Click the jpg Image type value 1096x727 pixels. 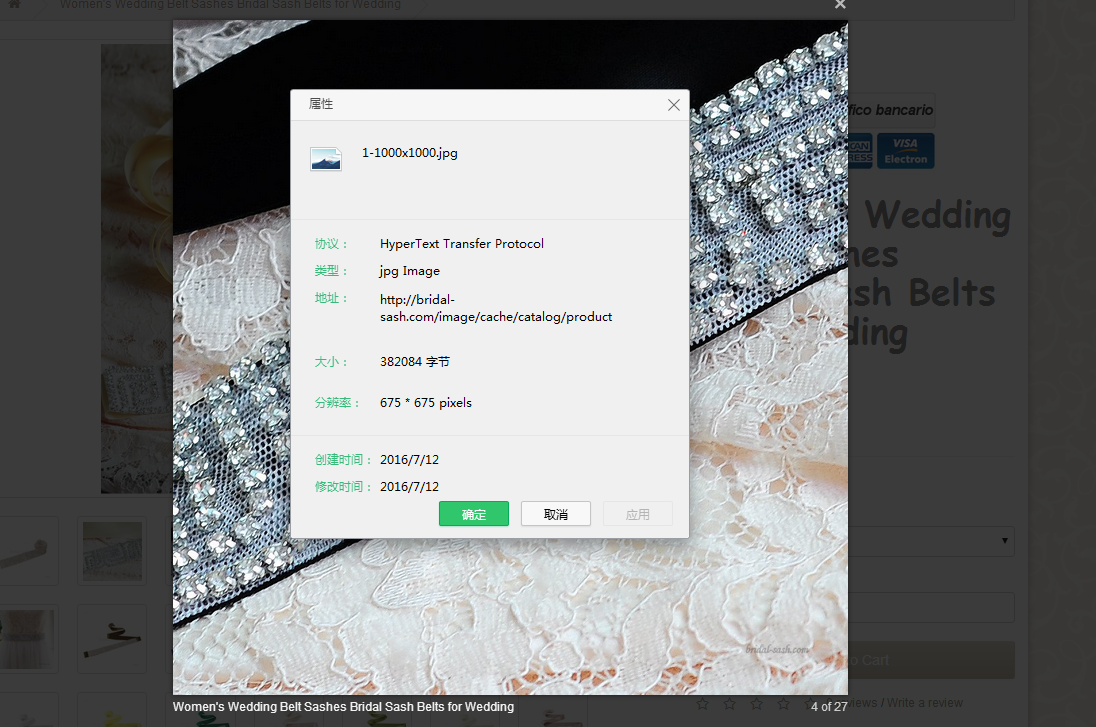tap(410, 271)
